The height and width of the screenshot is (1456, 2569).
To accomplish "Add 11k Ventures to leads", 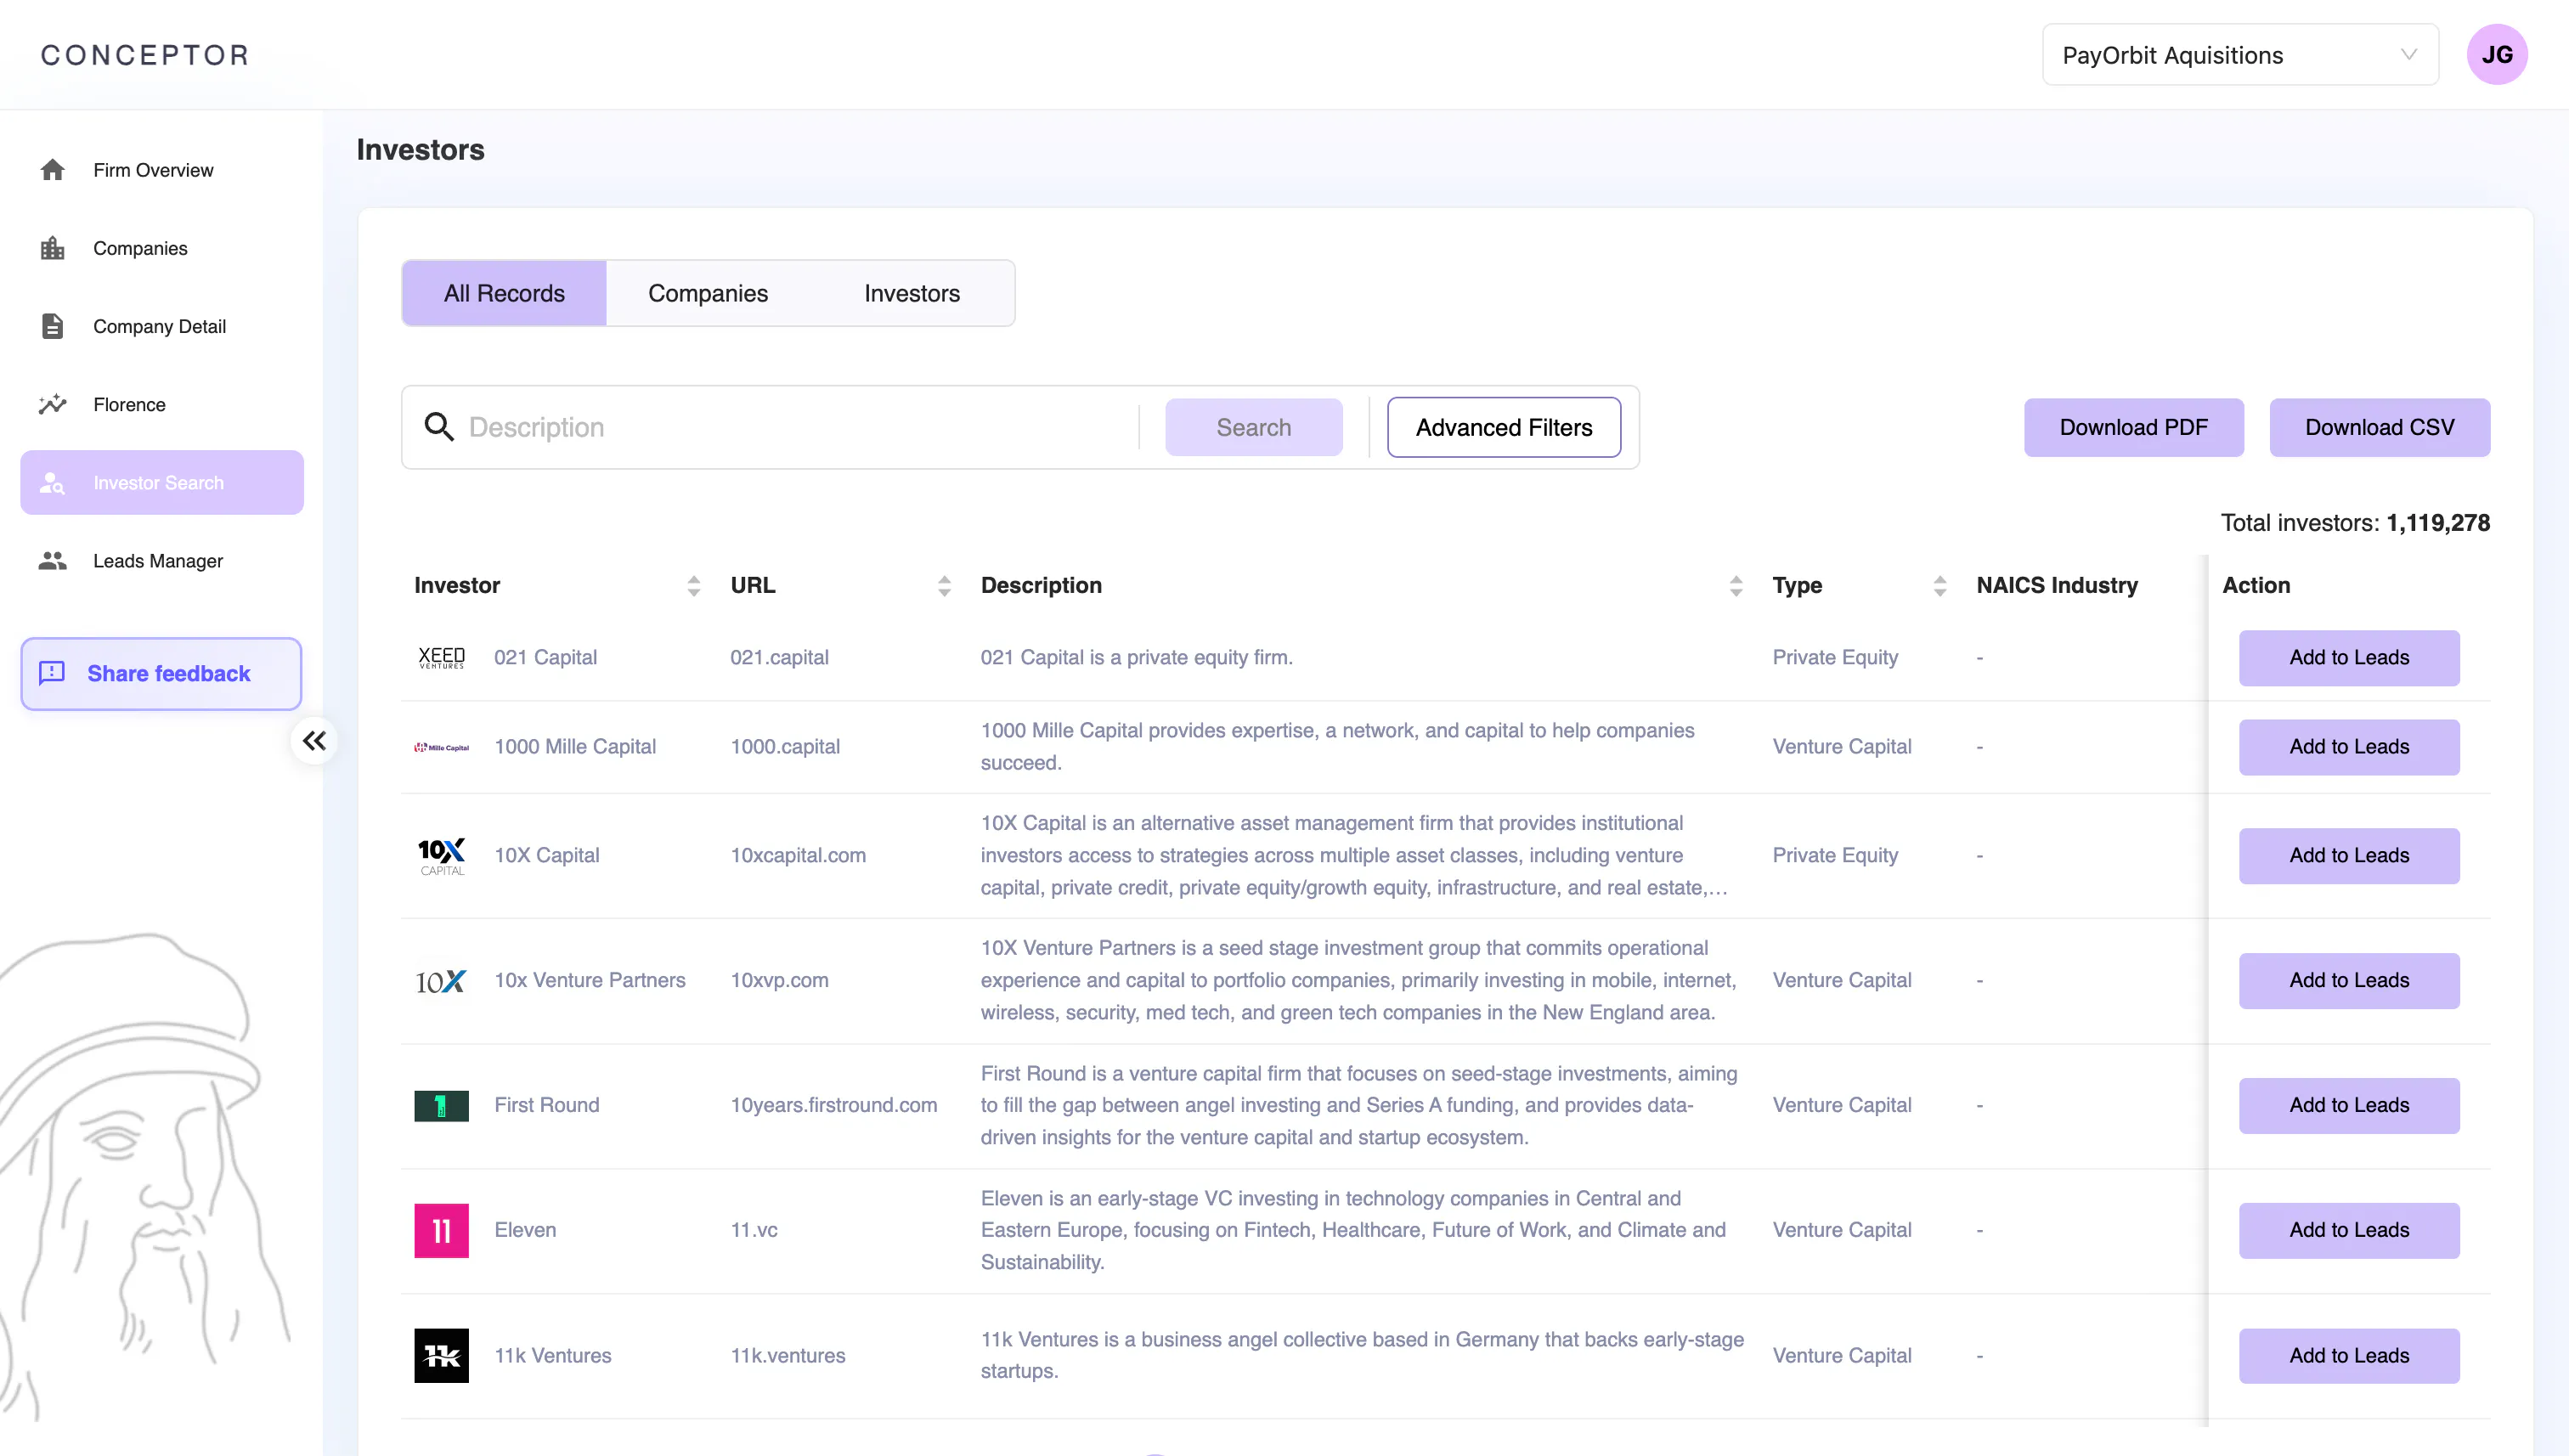I will 2349,1356.
